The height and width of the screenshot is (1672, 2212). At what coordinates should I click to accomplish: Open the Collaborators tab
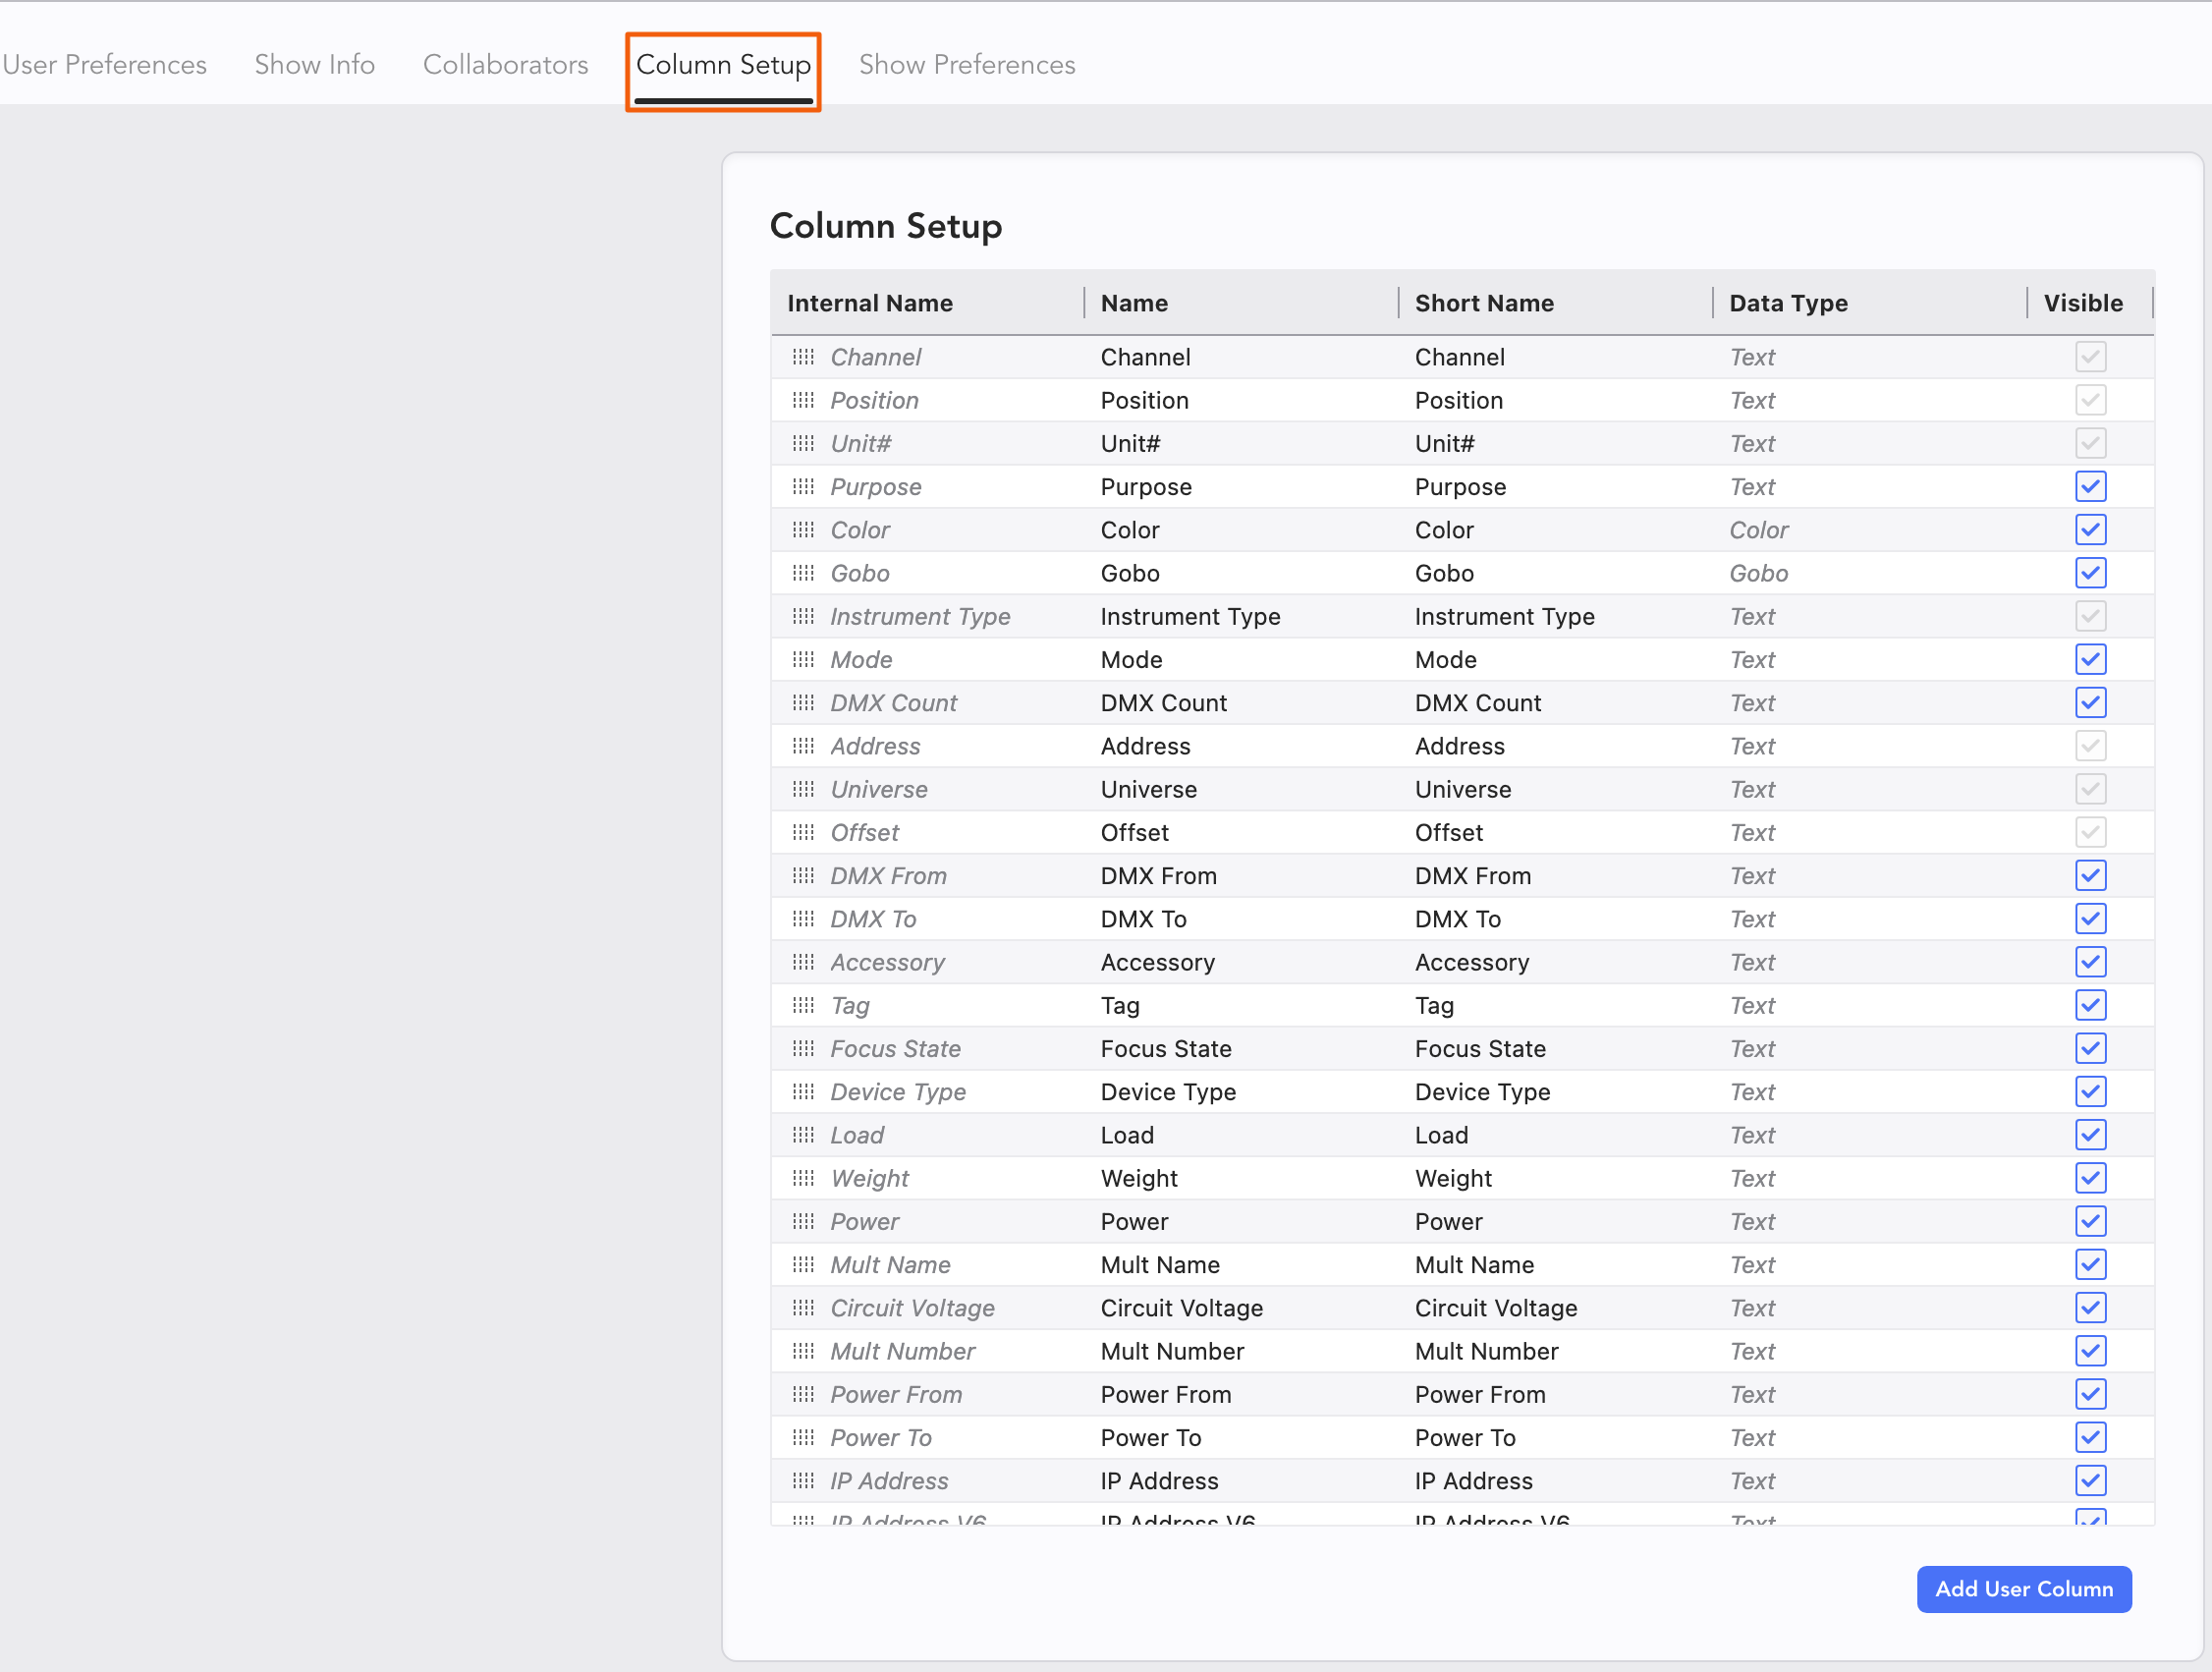(x=505, y=65)
